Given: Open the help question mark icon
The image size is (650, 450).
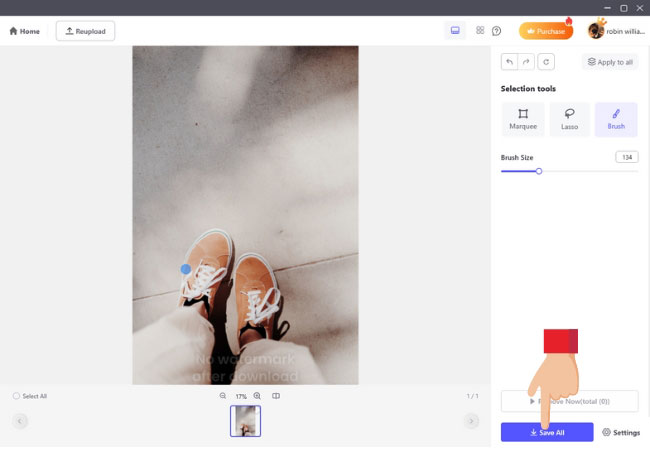Looking at the screenshot, I should click(496, 31).
